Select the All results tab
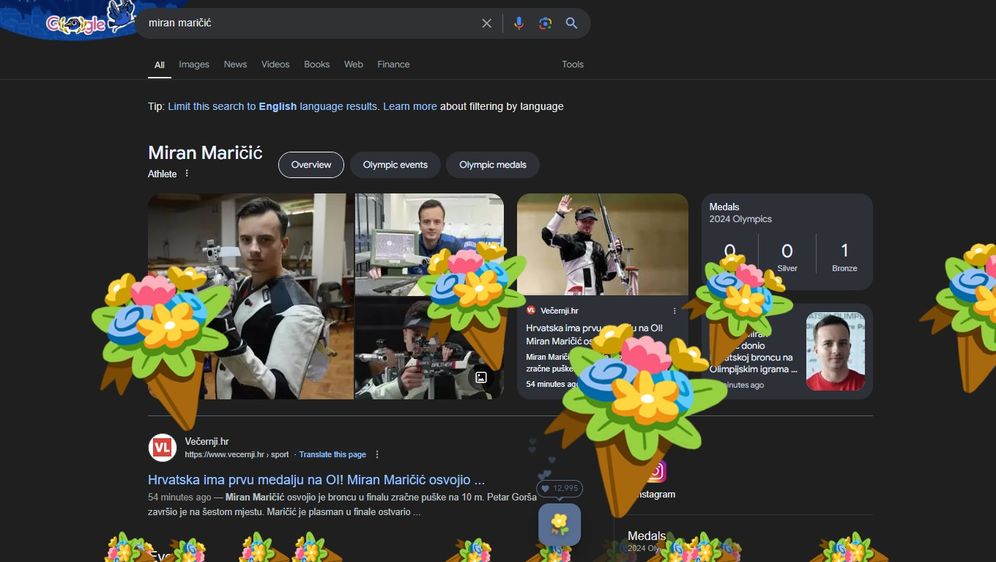 pyautogui.click(x=159, y=65)
